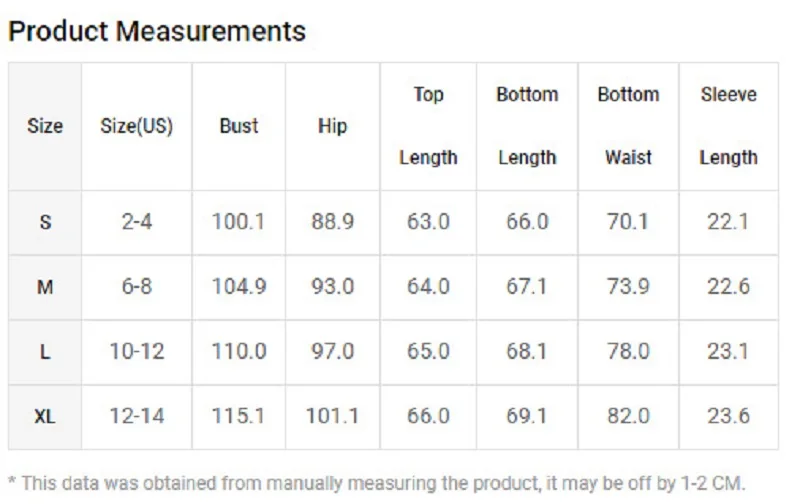Select the Hip column header

point(332,126)
